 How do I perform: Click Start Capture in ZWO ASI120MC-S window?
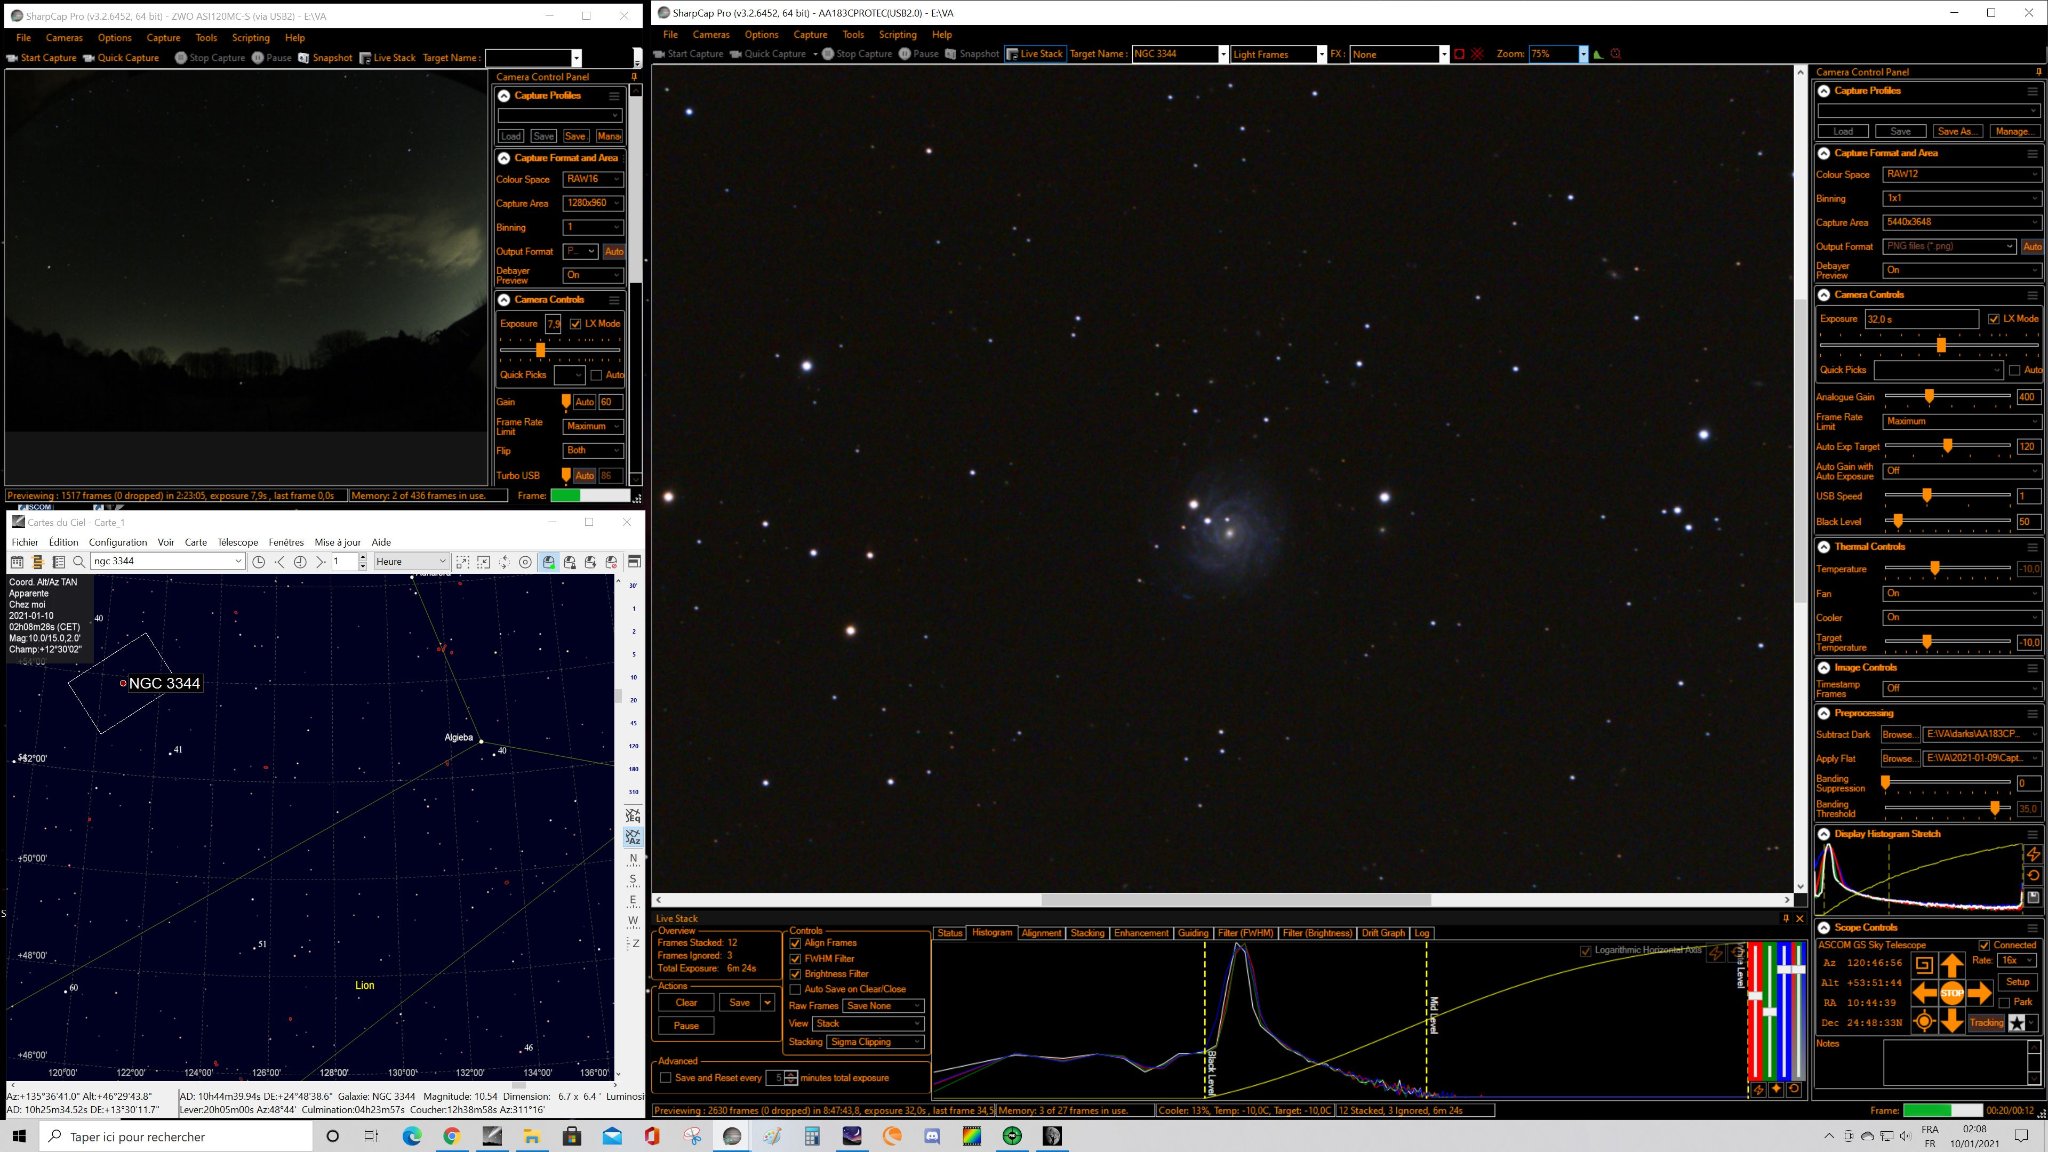click(41, 58)
